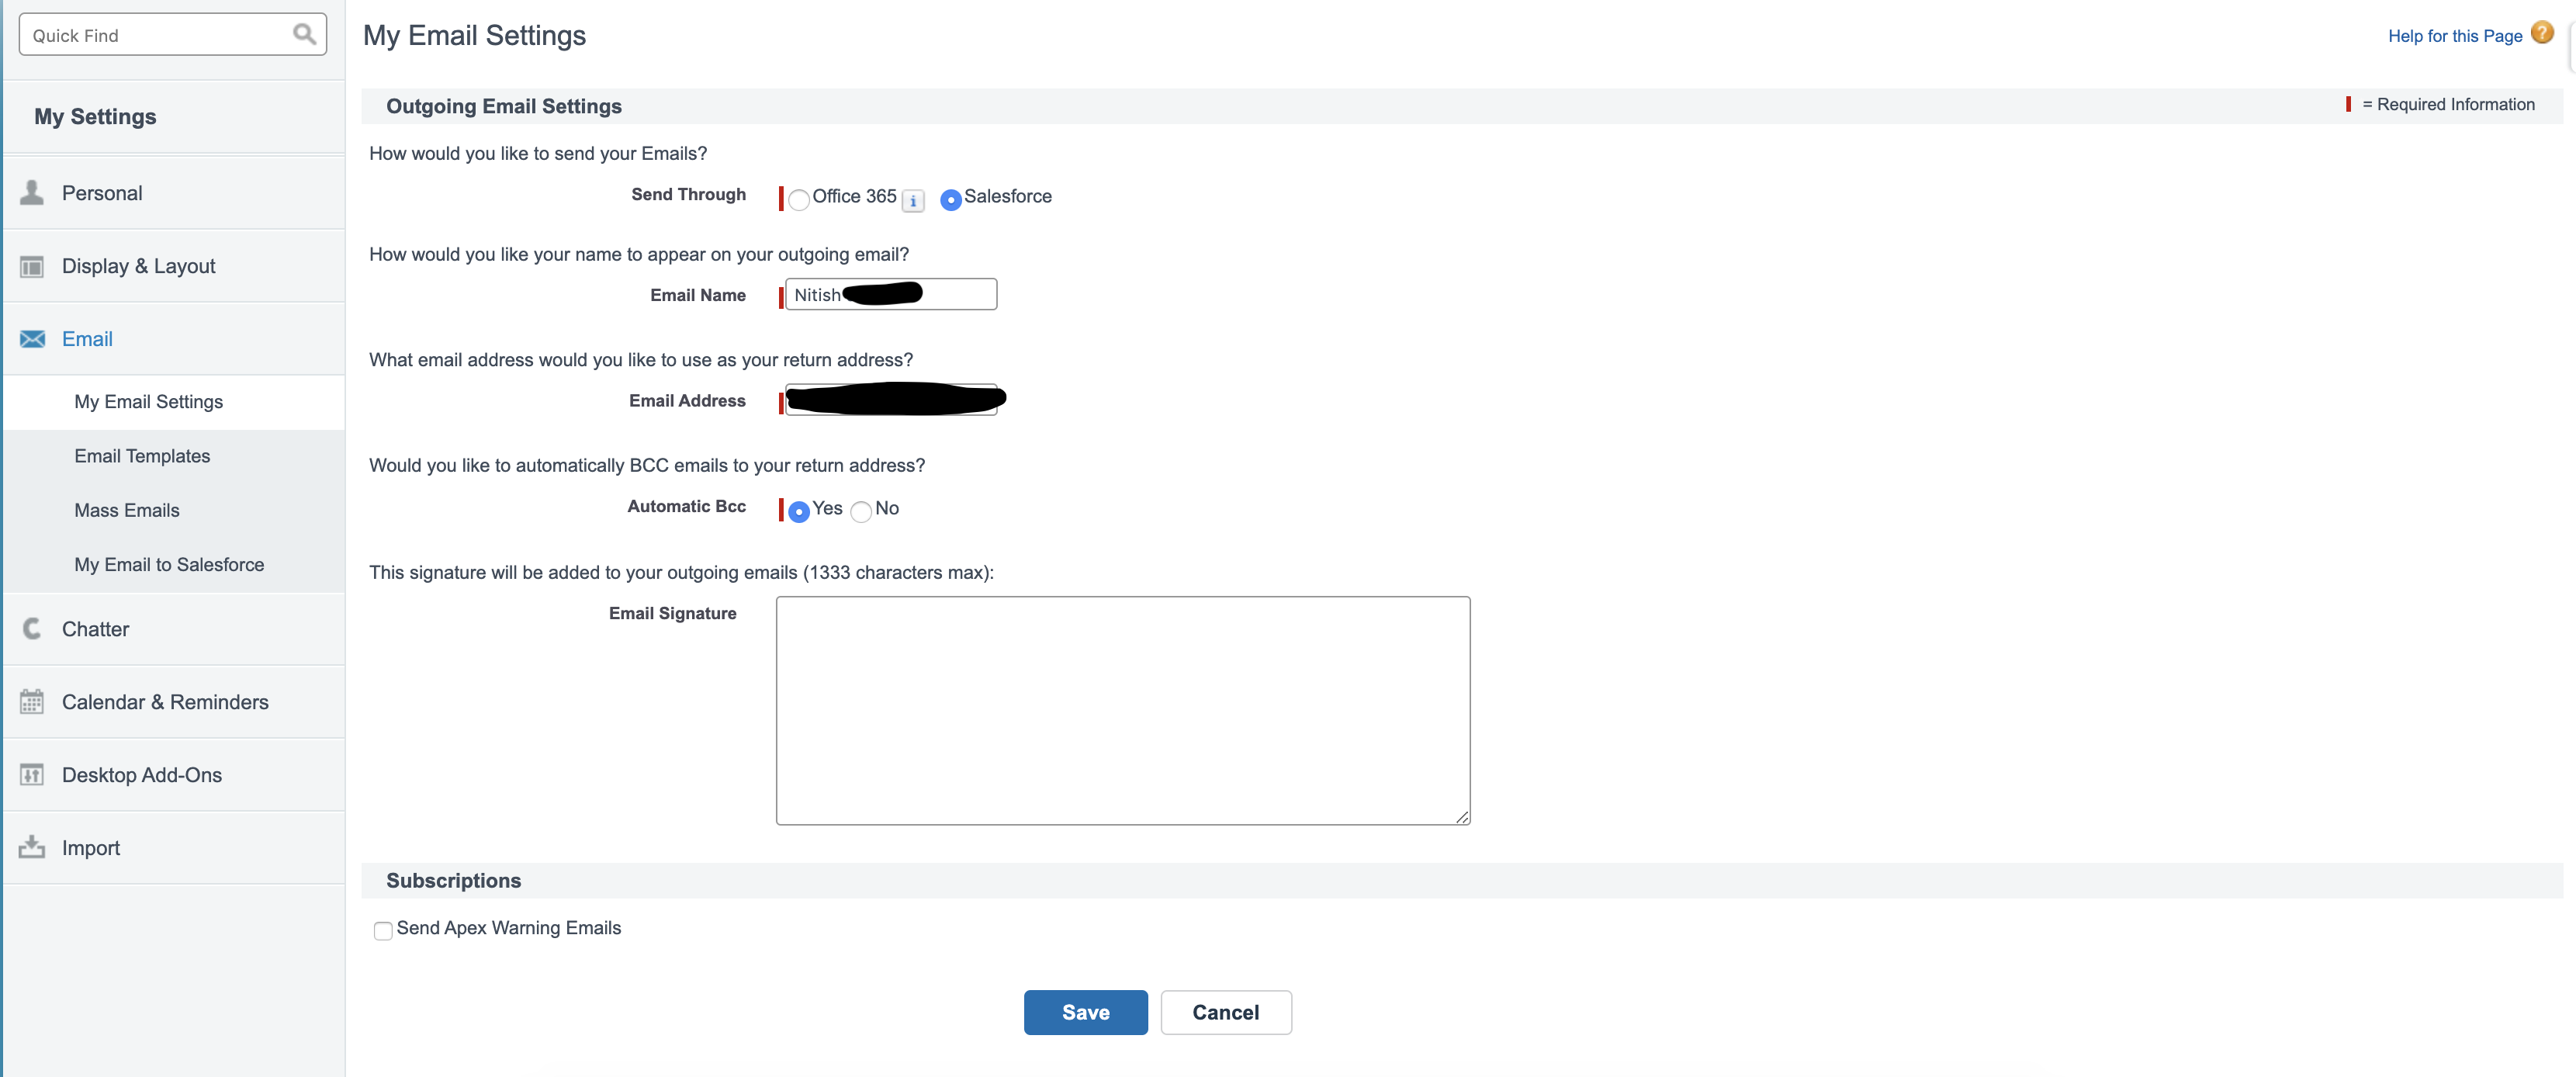The height and width of the screenshot is (1077, 2576).
Task: Click the orange help question-mark icon
Action: pos(2541,33)
